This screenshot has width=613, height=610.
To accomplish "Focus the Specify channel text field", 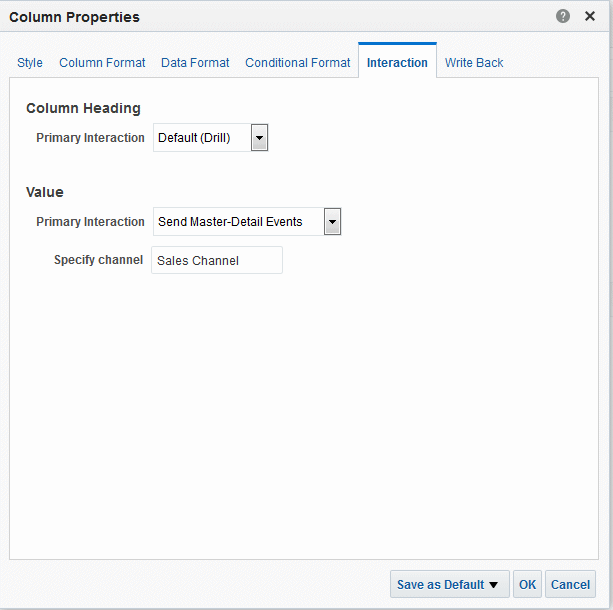I will (217, 260).
